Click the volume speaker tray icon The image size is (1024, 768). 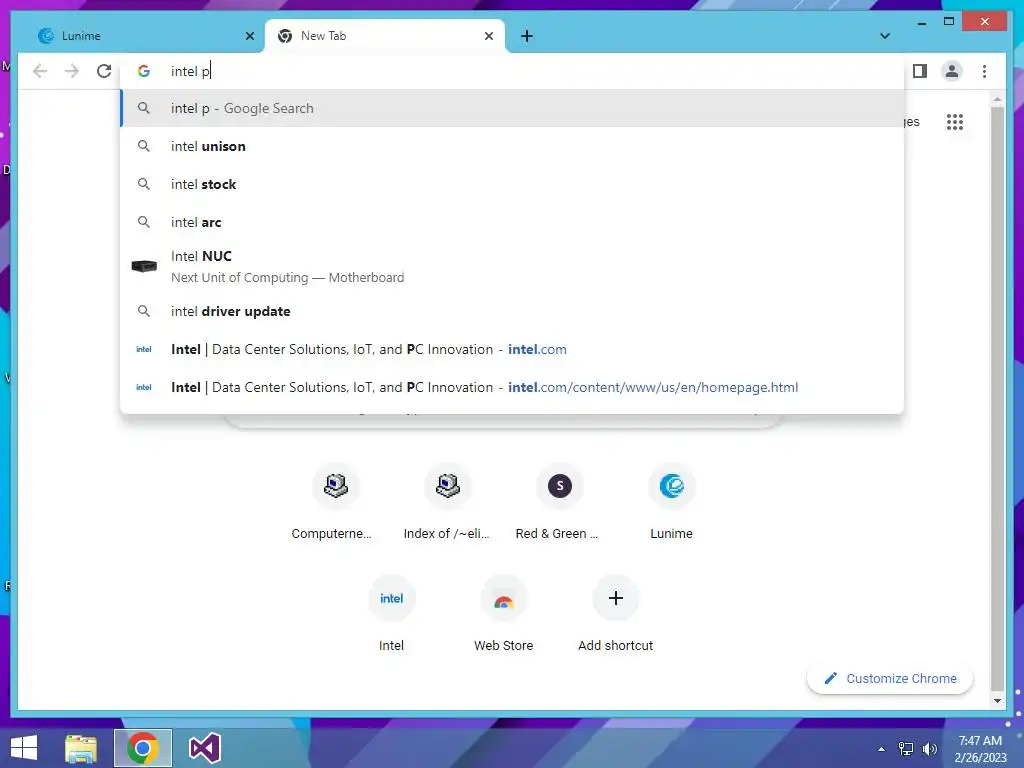click(x=930, y=749)
